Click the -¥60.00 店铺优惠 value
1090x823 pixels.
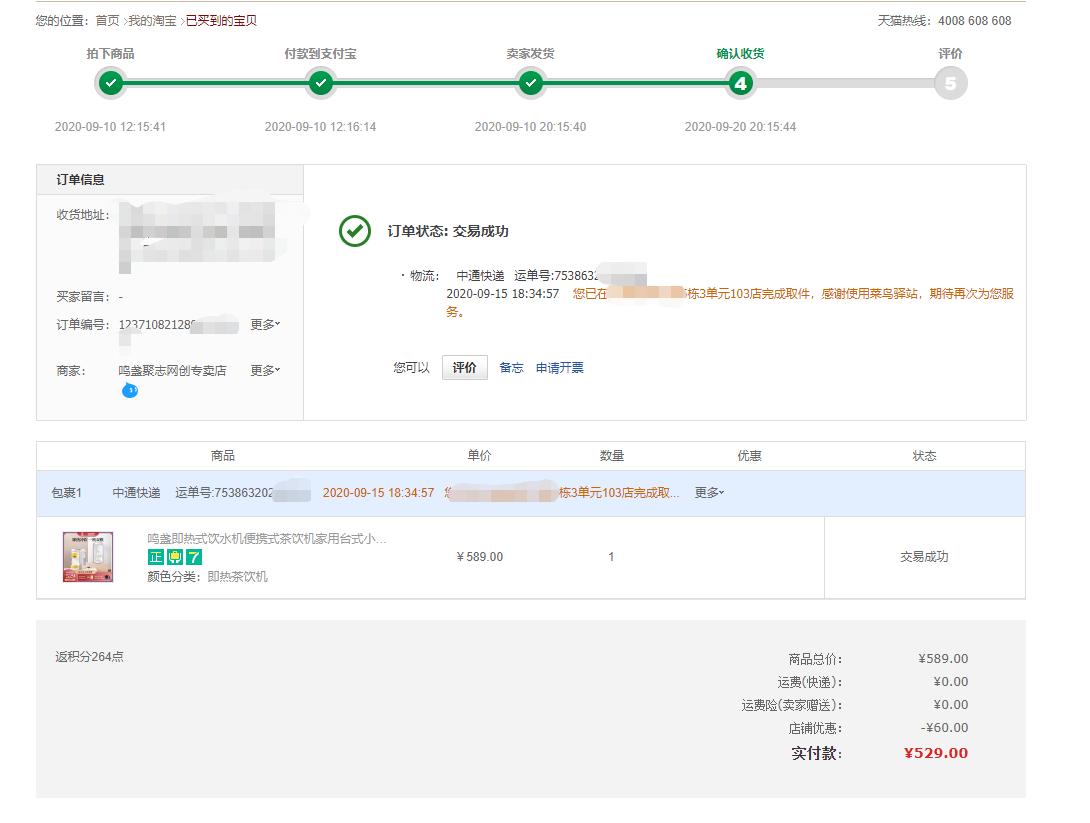coord(944,728)
